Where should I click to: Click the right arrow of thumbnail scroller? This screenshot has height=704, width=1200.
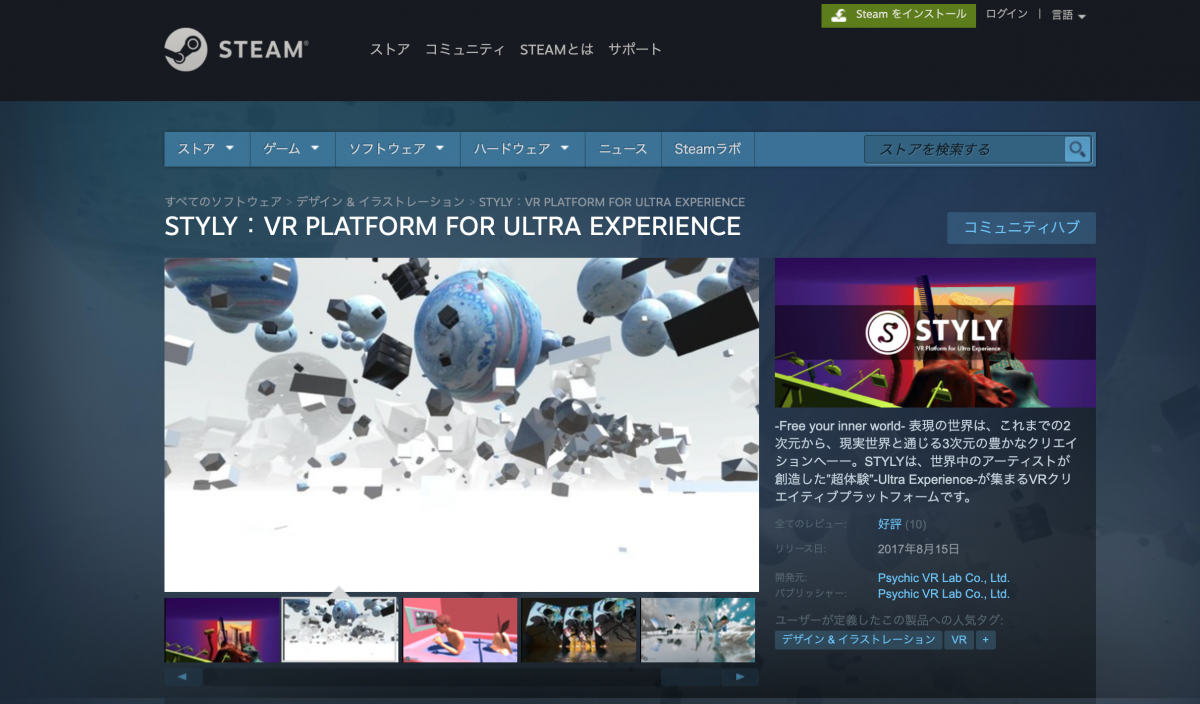pos(740,677)
